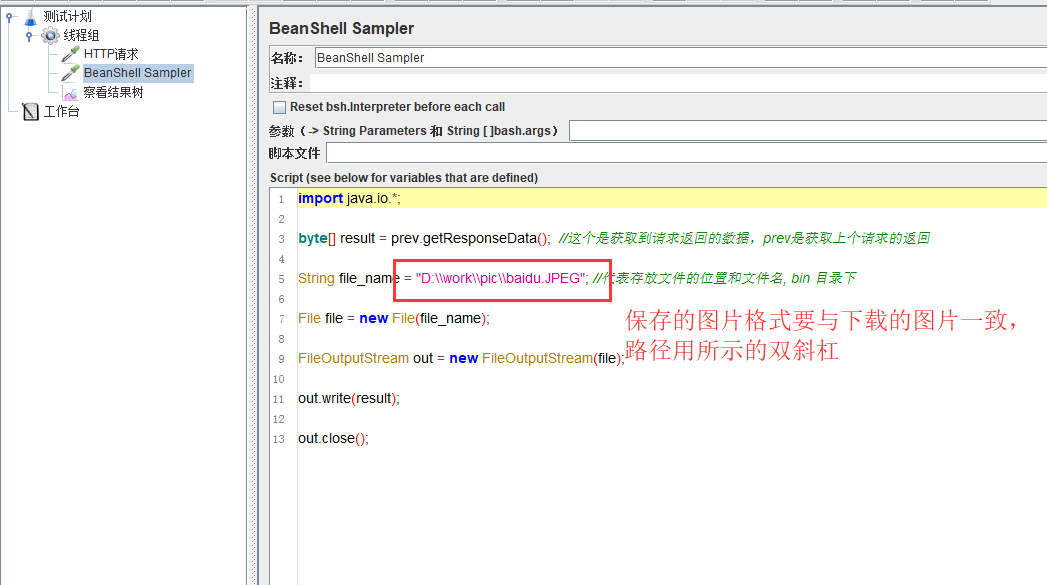Click line number 13 in the gutter

(x=279, y=439)
